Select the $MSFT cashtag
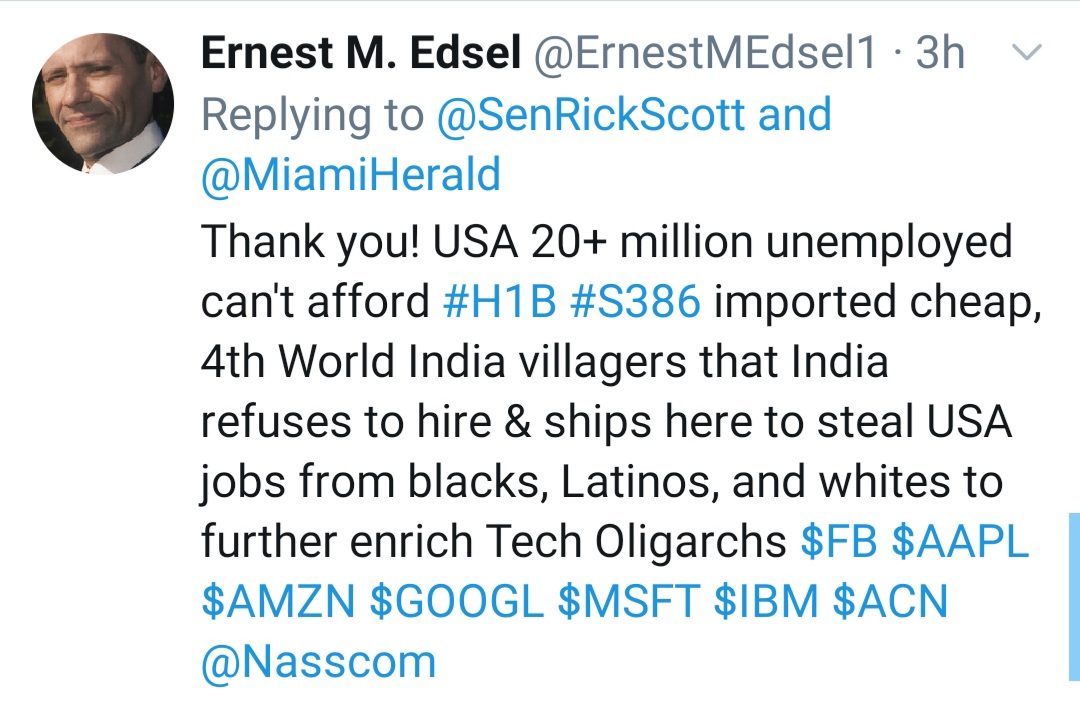The image size is (1080, 713). (628, 602)
